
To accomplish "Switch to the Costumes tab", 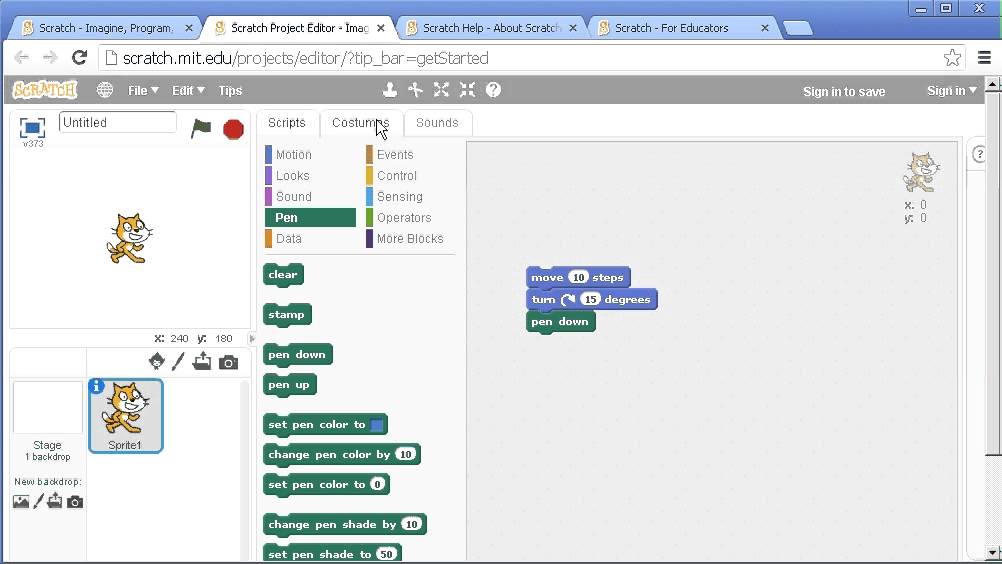I will point(360,123).
